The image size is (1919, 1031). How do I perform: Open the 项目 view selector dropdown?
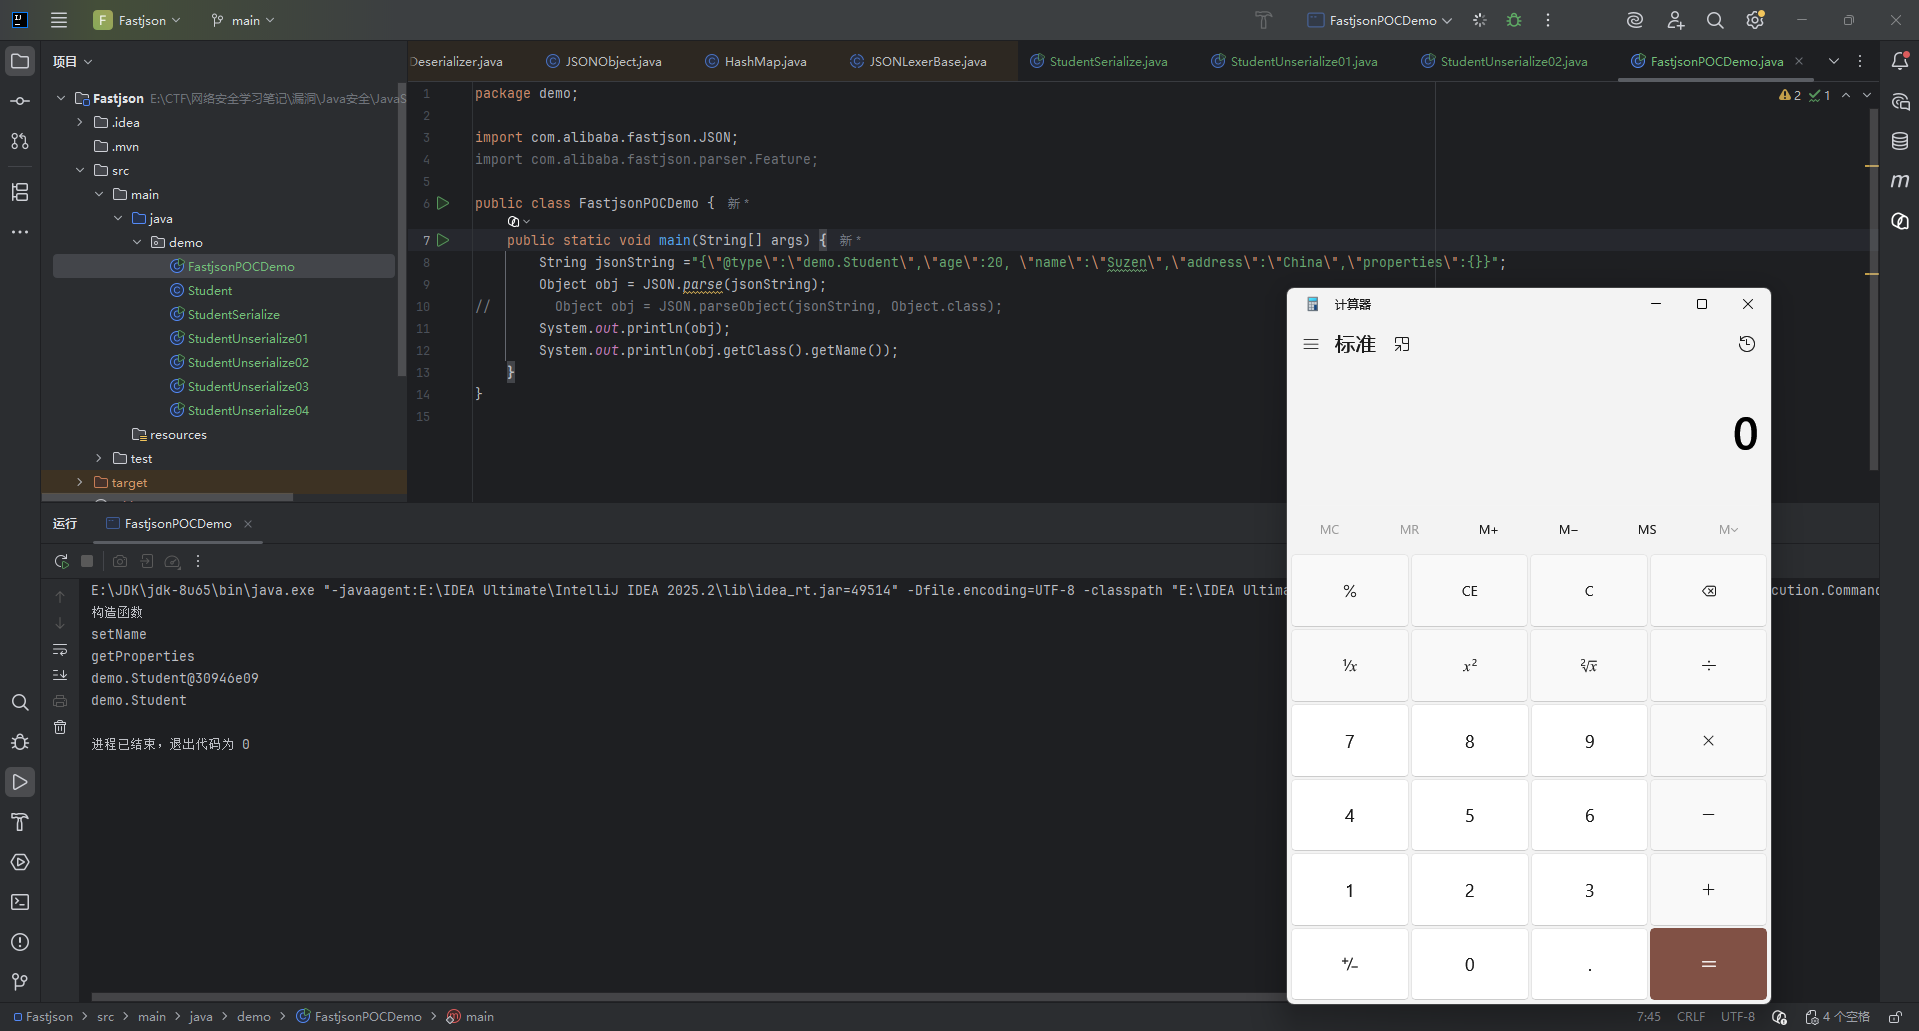click(72, 61)
